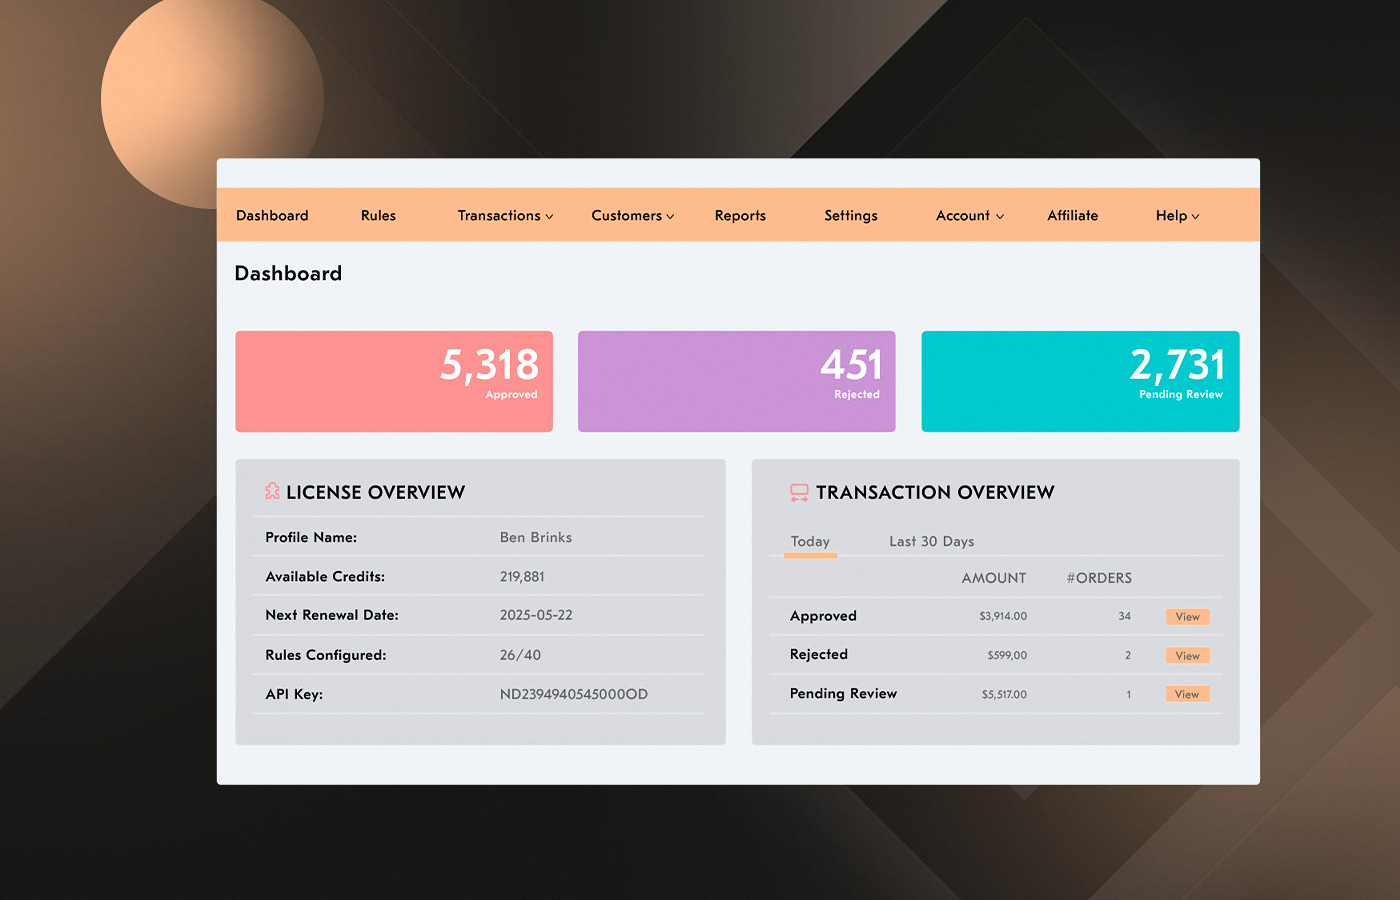
Task: Open the 5,318 Approved card
Action: point(394,381)
